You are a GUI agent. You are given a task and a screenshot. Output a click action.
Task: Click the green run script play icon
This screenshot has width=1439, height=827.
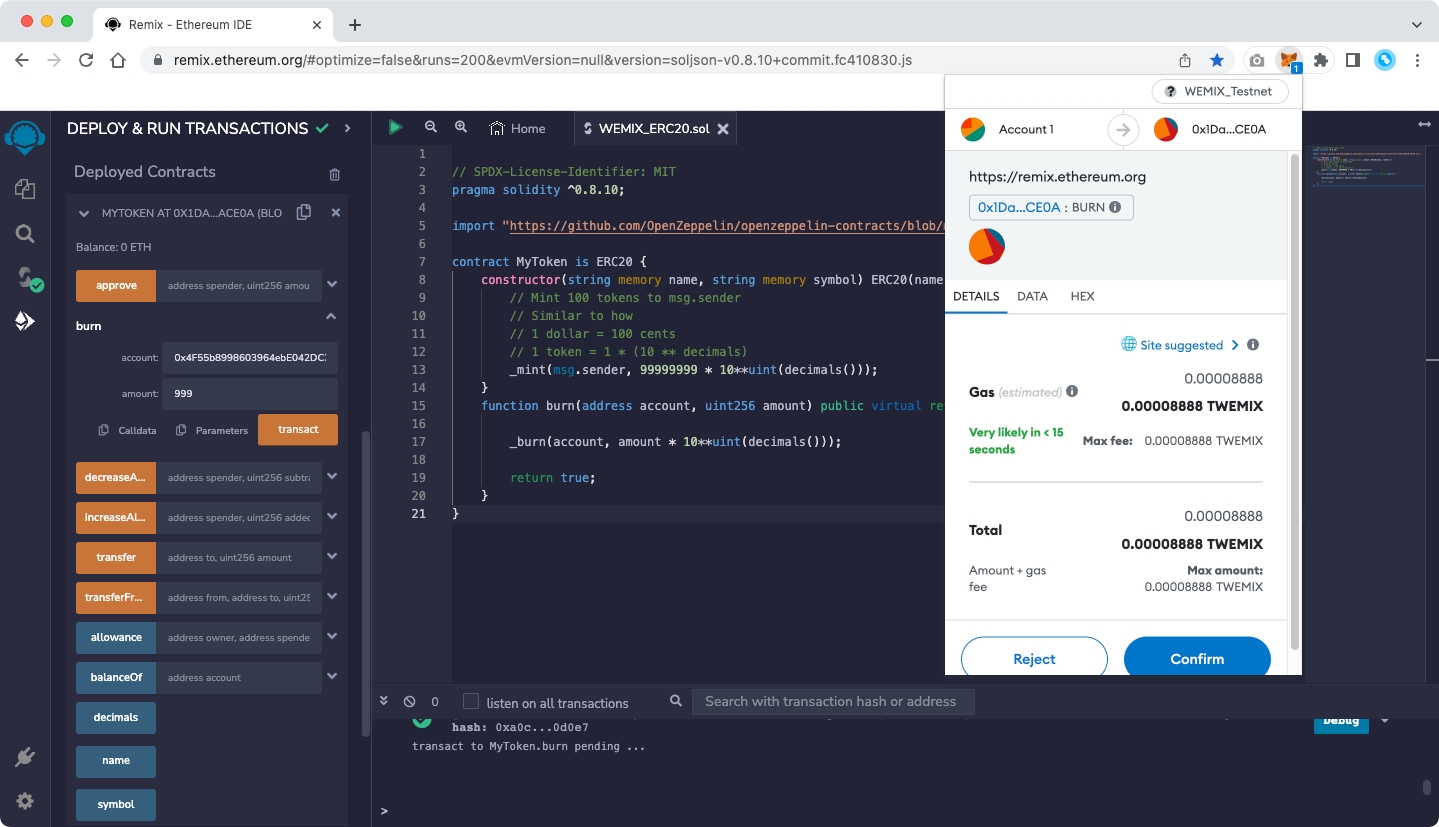point(396,128)
